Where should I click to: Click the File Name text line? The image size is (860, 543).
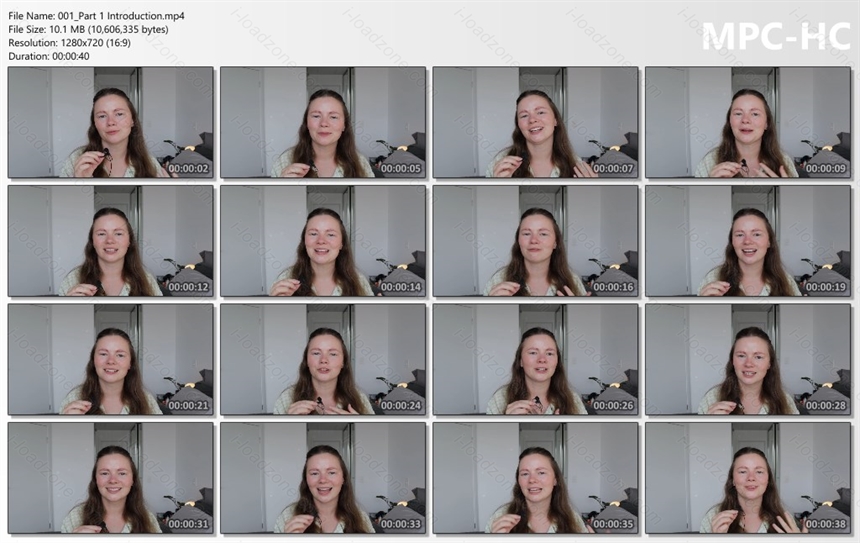tap(97, 16)
